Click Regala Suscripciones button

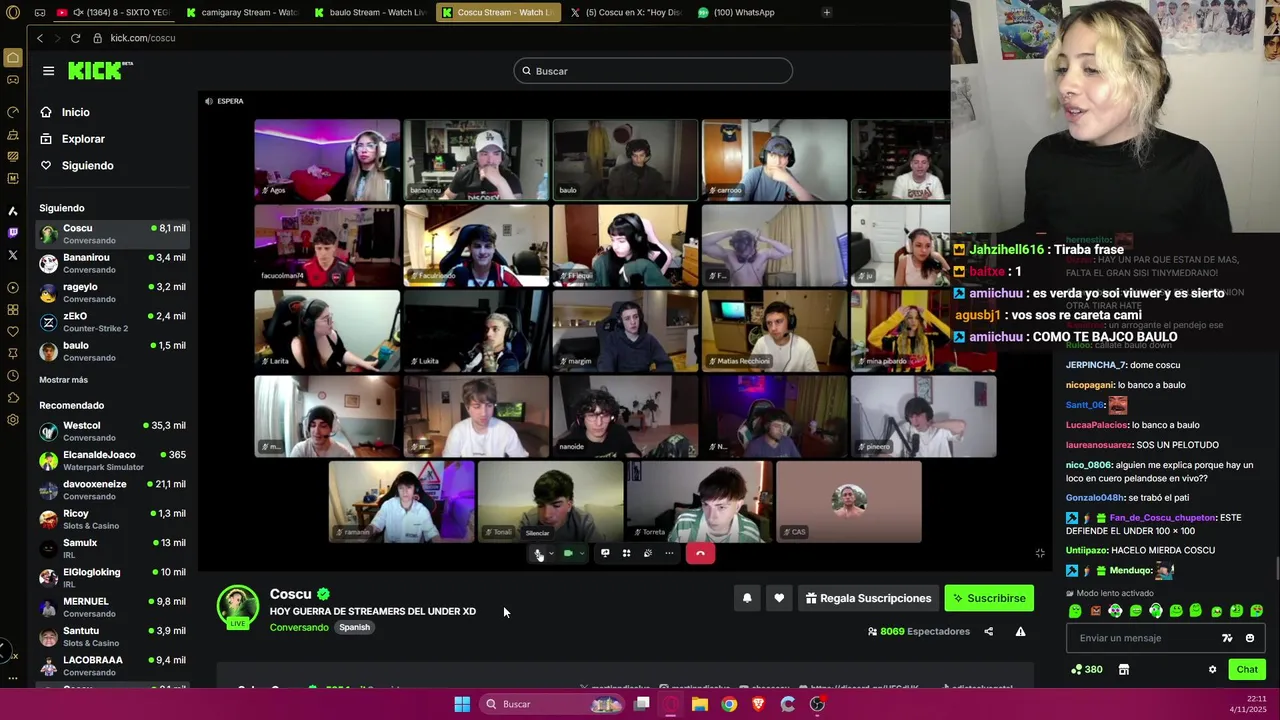868,598
